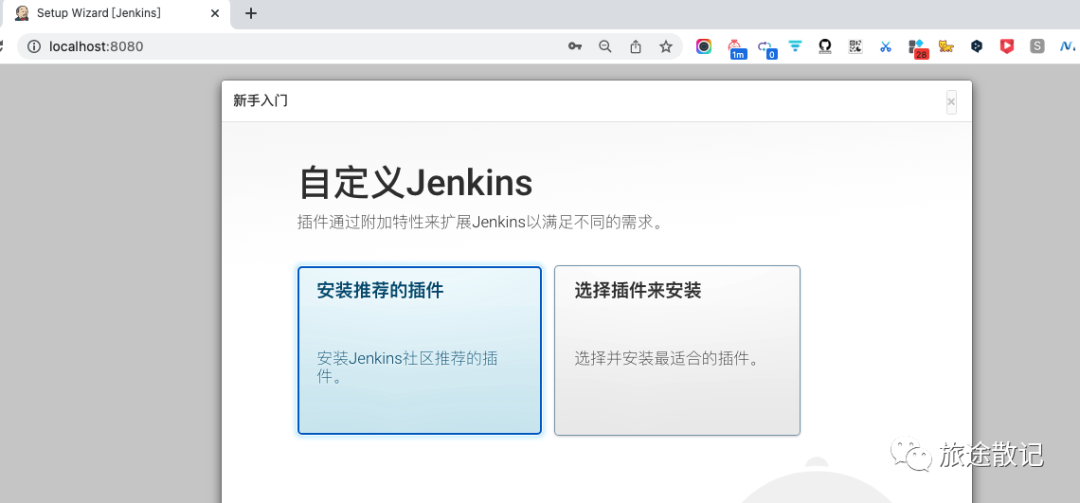This screenshot has width=1080, height=503.
Task: Open the gray S extension
Action: tap(1037, 46)
